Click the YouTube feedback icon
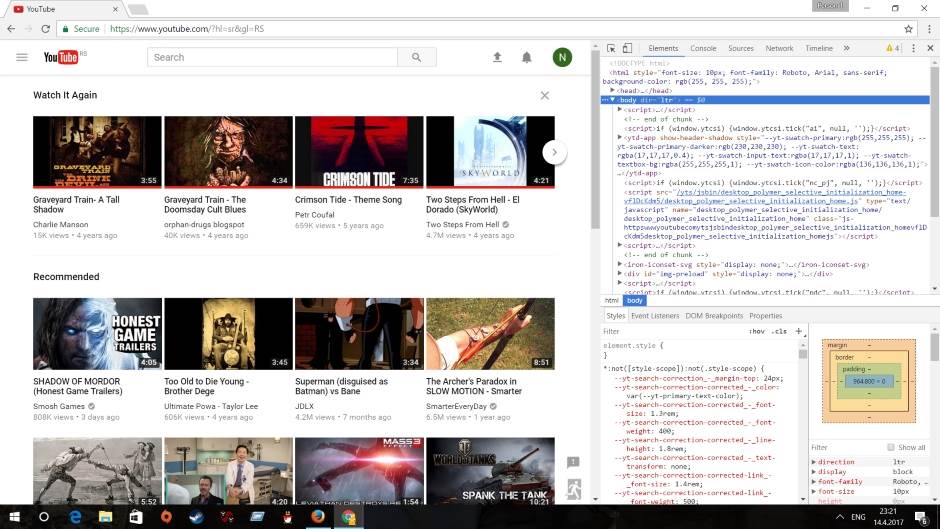The image size is (940, 529). point(573,462)
